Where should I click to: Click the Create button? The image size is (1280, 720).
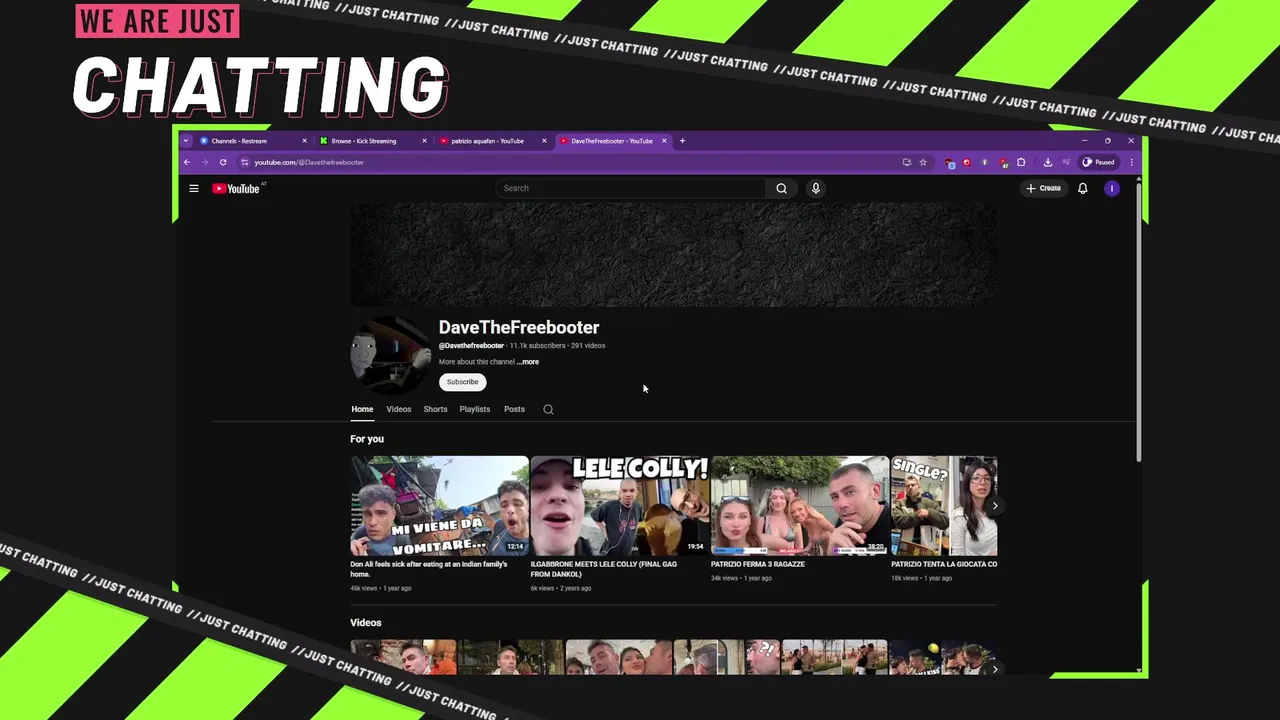click(1043, 188)
